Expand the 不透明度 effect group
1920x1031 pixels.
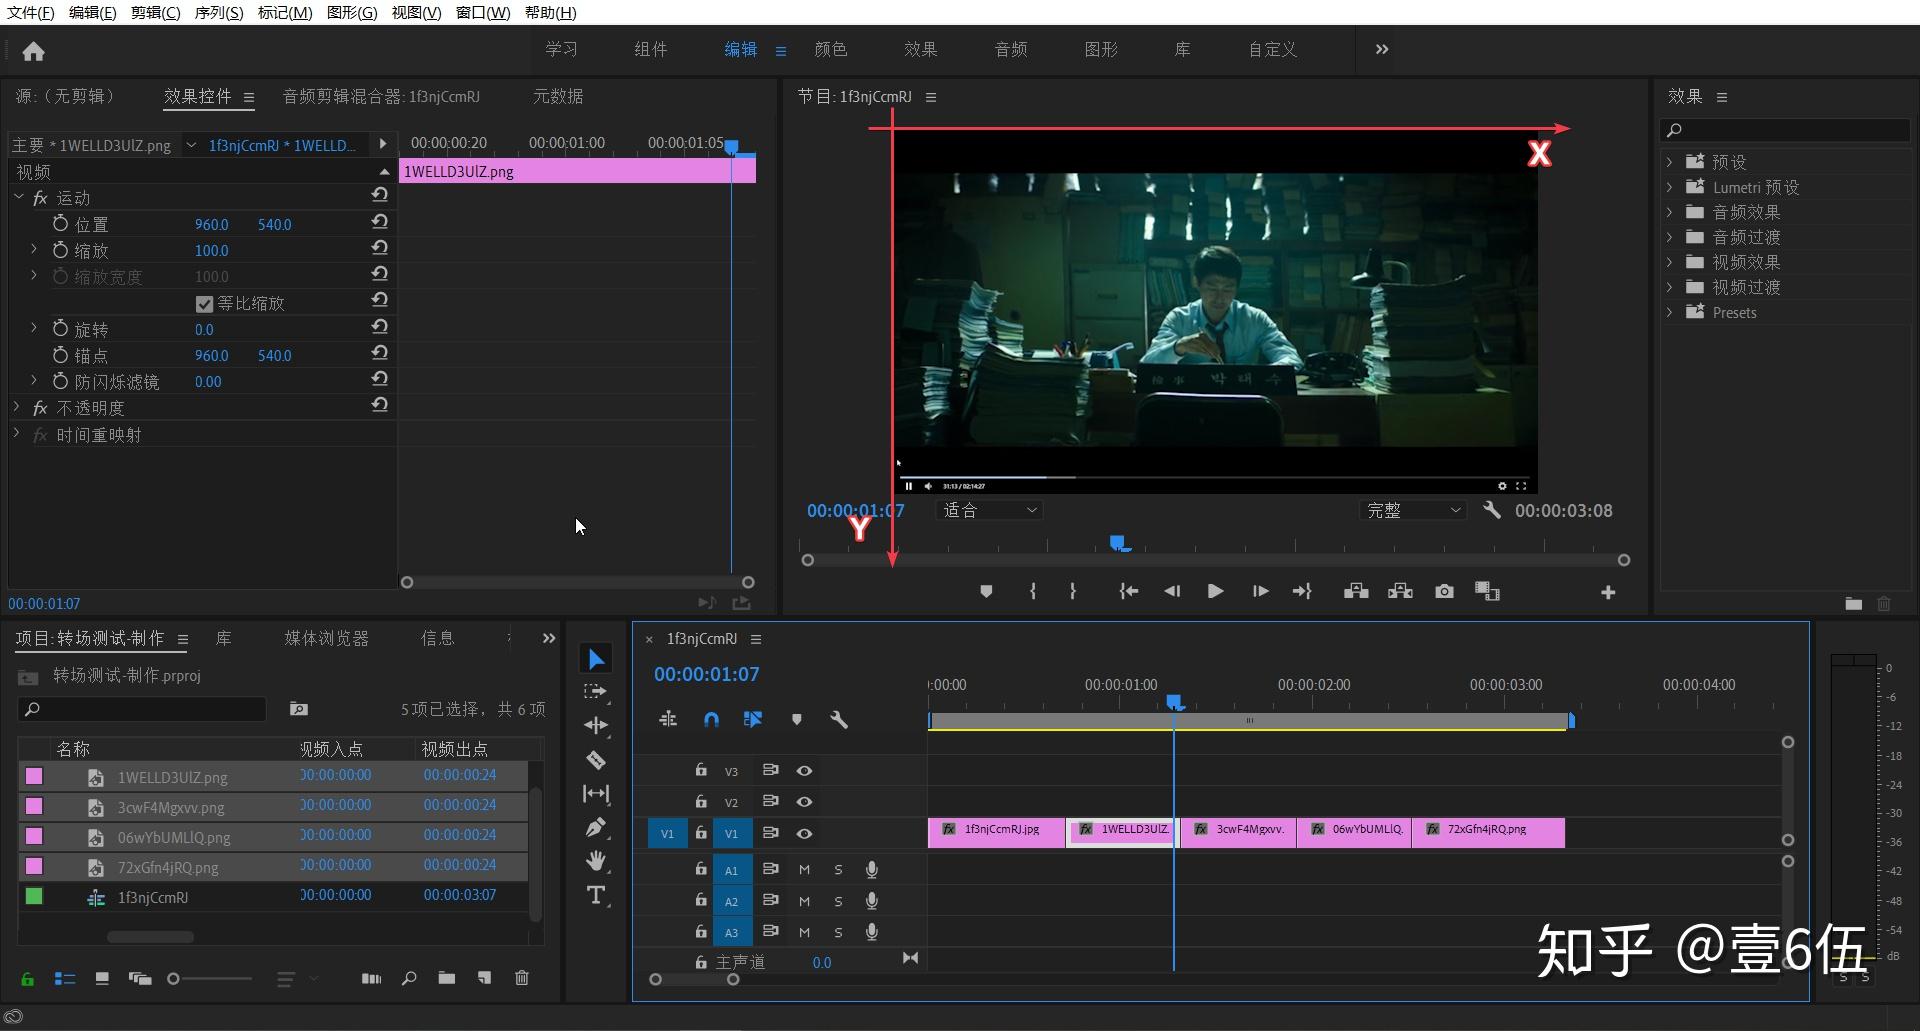[x=16, y=407]
